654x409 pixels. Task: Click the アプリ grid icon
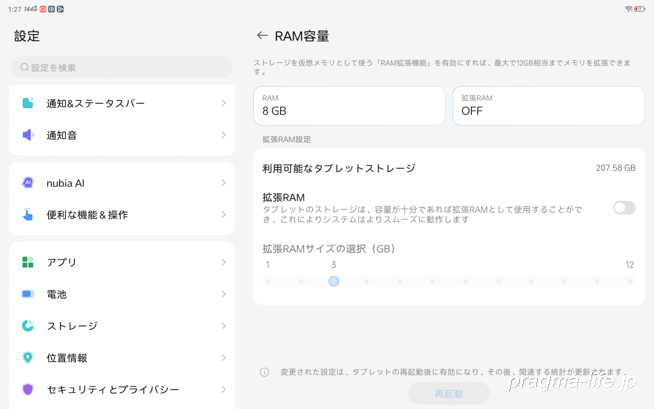point(28,262)
